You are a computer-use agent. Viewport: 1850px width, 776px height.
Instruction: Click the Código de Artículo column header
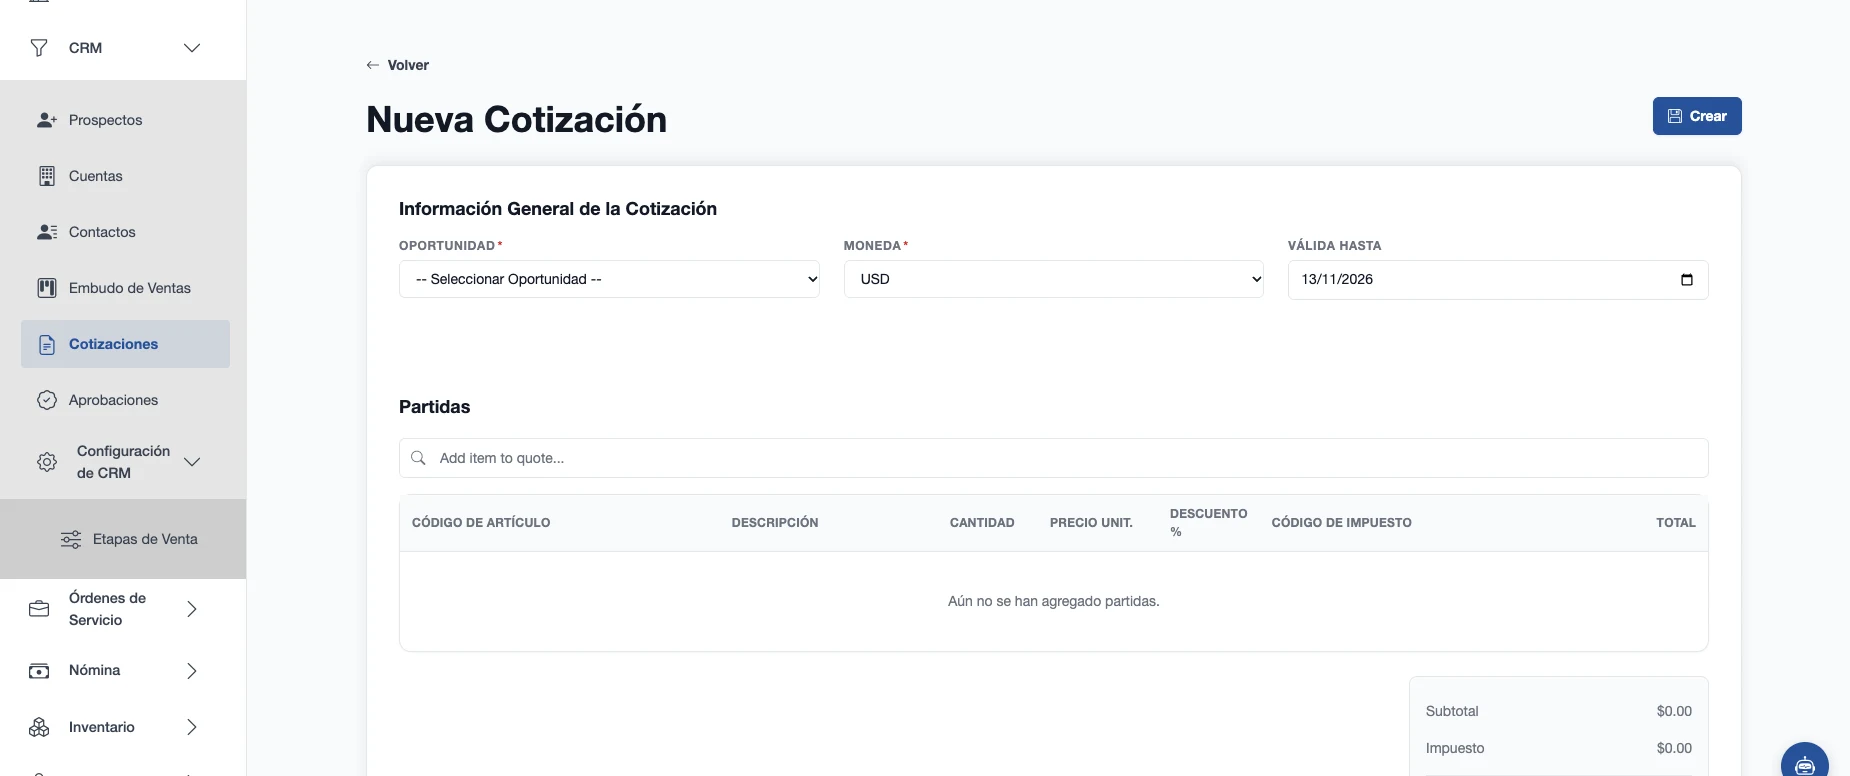(x=481, y=523)
